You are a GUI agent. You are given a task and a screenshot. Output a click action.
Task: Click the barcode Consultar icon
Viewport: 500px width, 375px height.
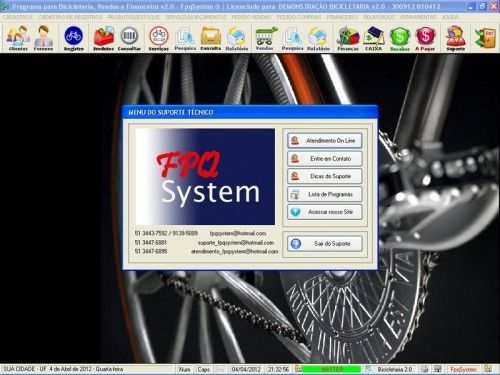pos(129,38)
